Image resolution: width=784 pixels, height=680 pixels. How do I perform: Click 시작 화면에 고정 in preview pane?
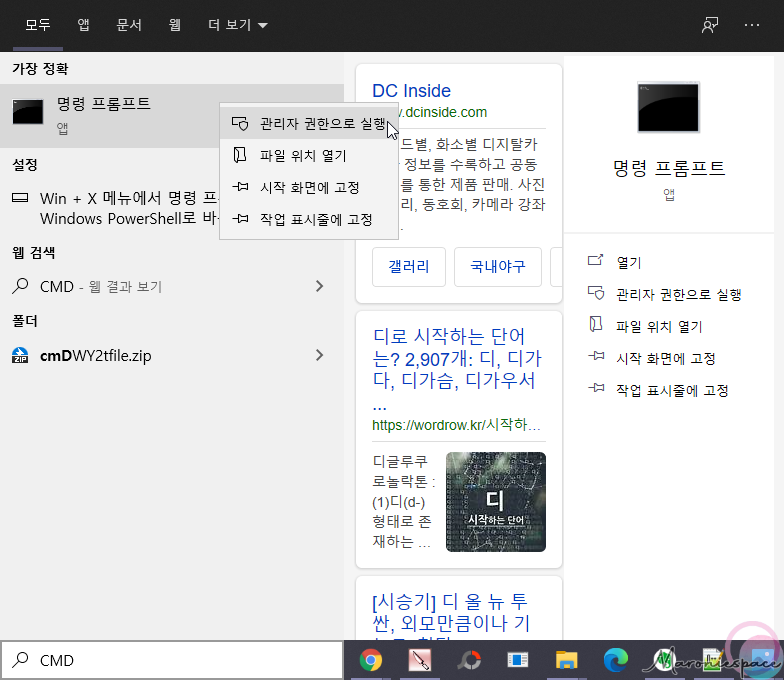(x=666, y=358)
